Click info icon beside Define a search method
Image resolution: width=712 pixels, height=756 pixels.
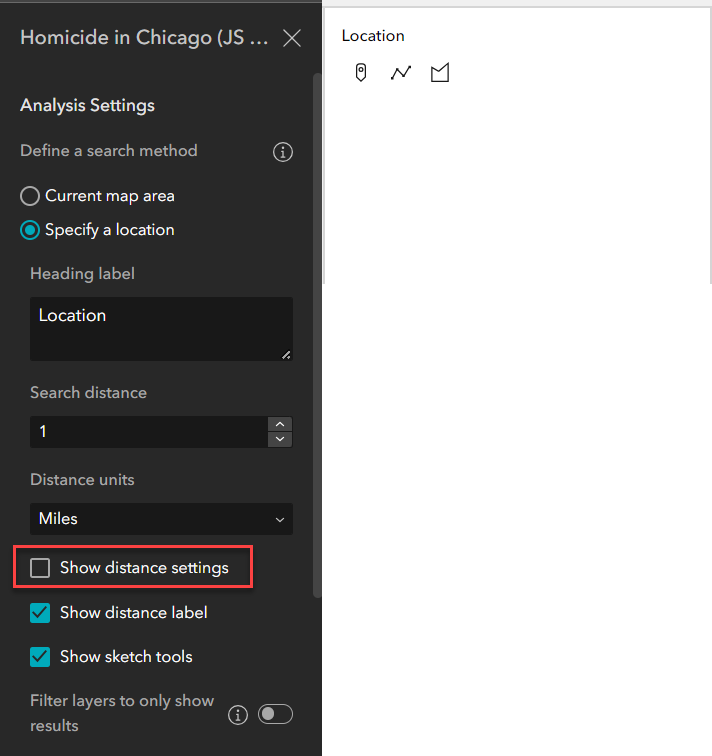(283, 152)
